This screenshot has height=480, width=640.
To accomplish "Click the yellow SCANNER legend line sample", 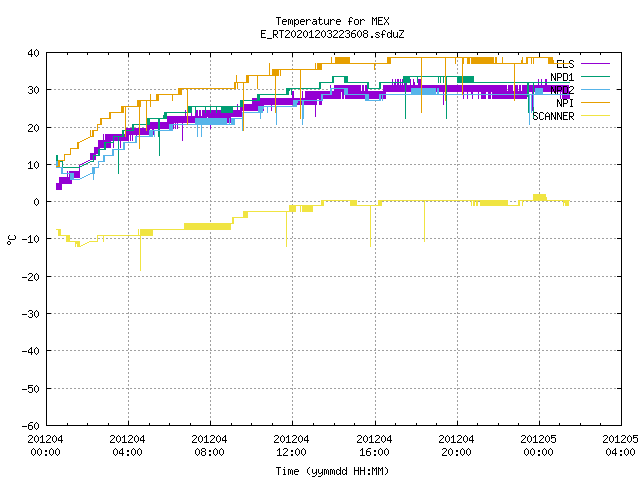I will [x=595, y=116].
